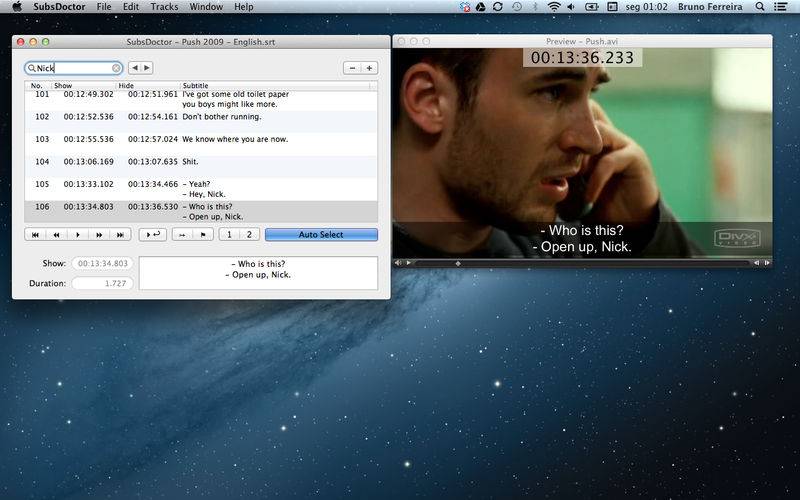Select subtitle row 105 Hey, Nick
The height and width of the screenshot is (500, 800).
[201, 189]
